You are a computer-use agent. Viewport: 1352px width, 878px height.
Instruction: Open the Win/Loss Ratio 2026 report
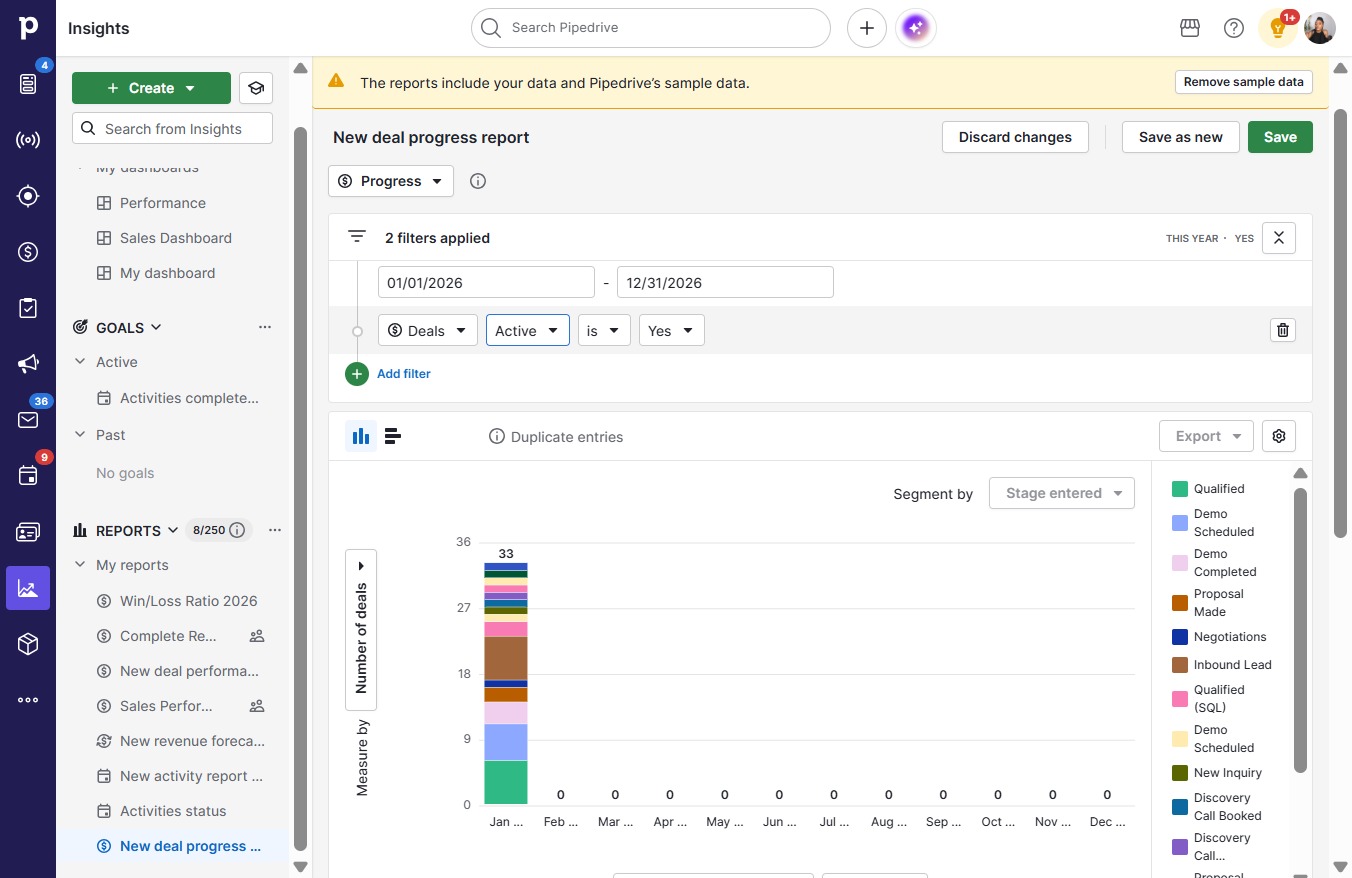pyautogui.click(x=189, y=601)
